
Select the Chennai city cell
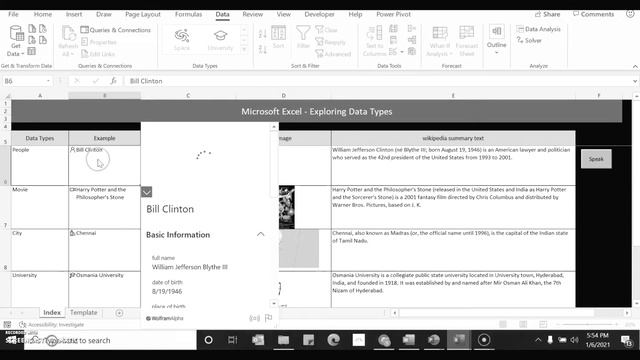pyautogui.click(x=104, y=250)
